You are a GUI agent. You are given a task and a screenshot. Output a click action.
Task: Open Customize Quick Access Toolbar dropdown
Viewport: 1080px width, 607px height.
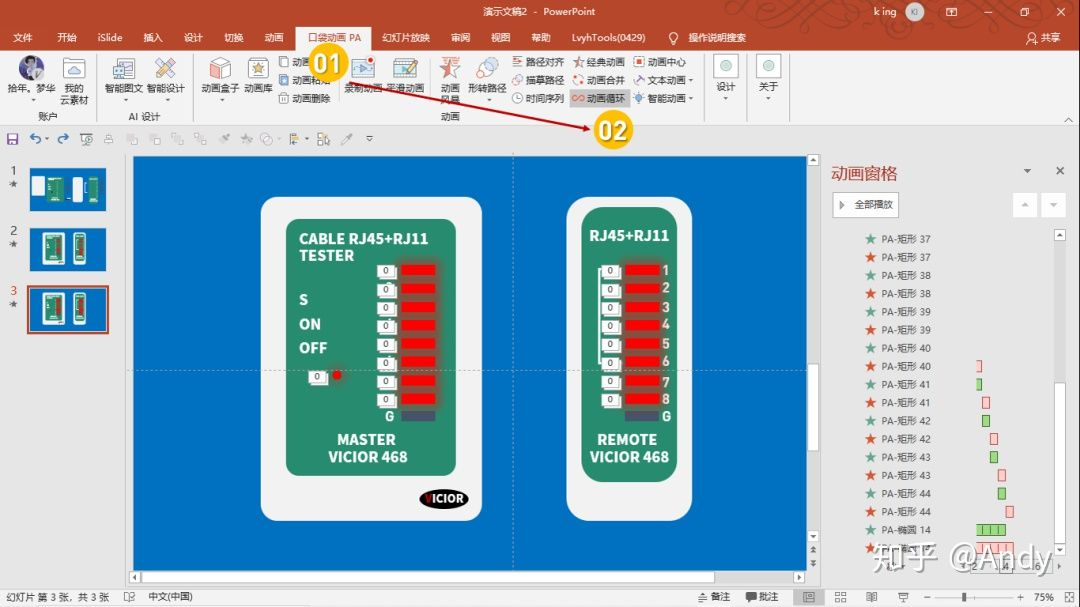(369, 139)
